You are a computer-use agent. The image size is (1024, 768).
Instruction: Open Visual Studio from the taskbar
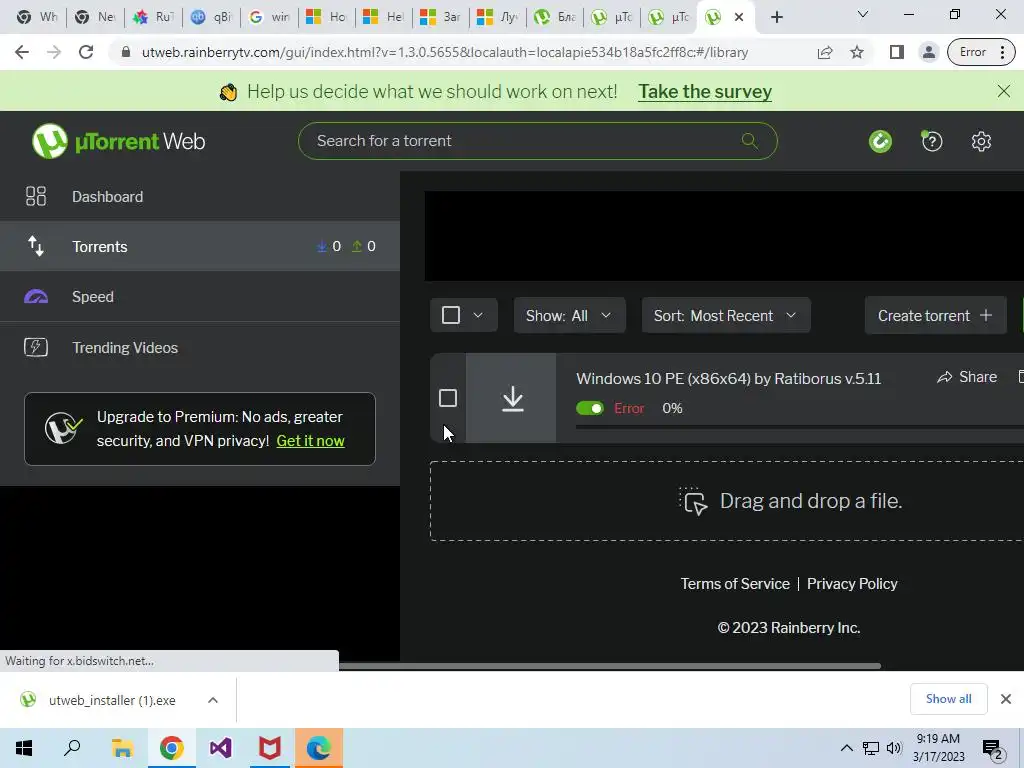tap(220, 748)
